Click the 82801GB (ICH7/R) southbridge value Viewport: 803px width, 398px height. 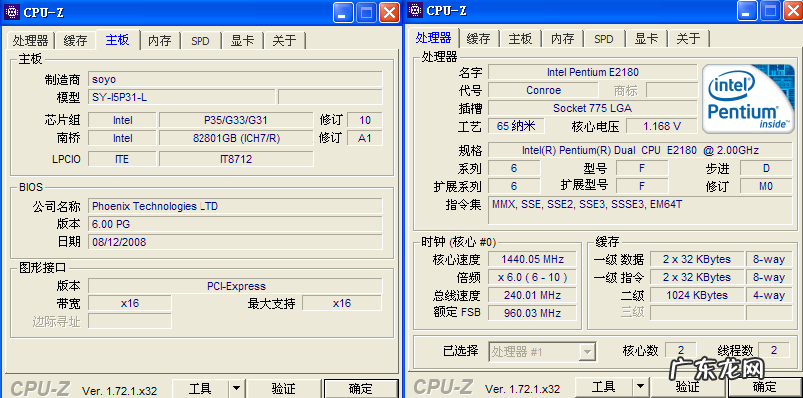pyautogui.click(x=236, y=138)
